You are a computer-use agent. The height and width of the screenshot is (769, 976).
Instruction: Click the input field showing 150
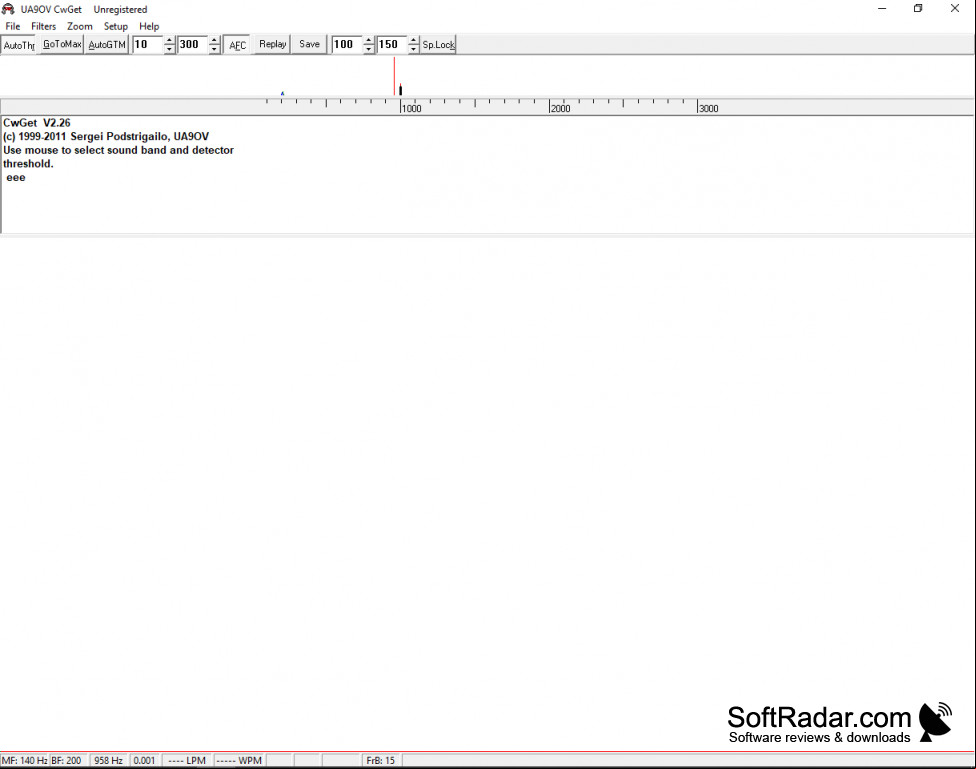[392, 45]
